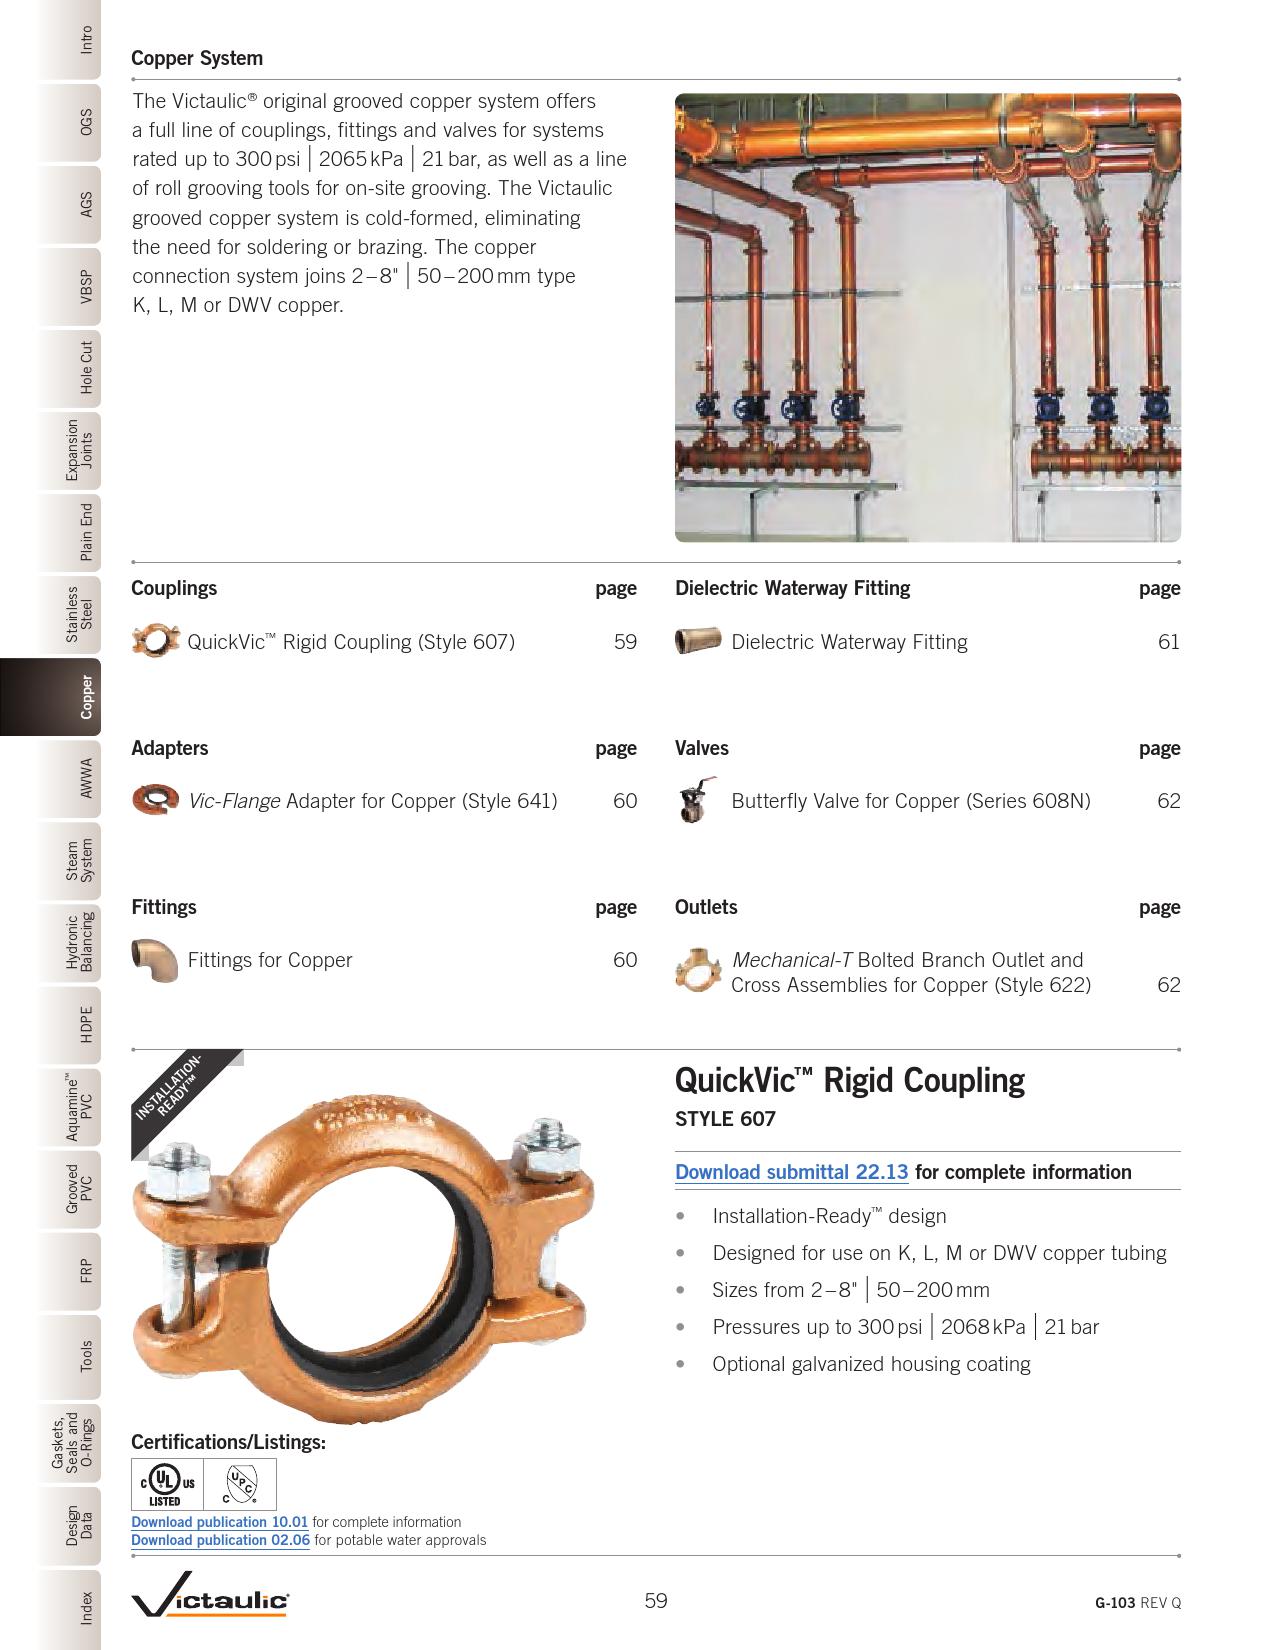Image resolution: width=1275 pixels, height=1650 pixels.
Task: Open Download publication 10.01 link
Action: coord(220,1522)
